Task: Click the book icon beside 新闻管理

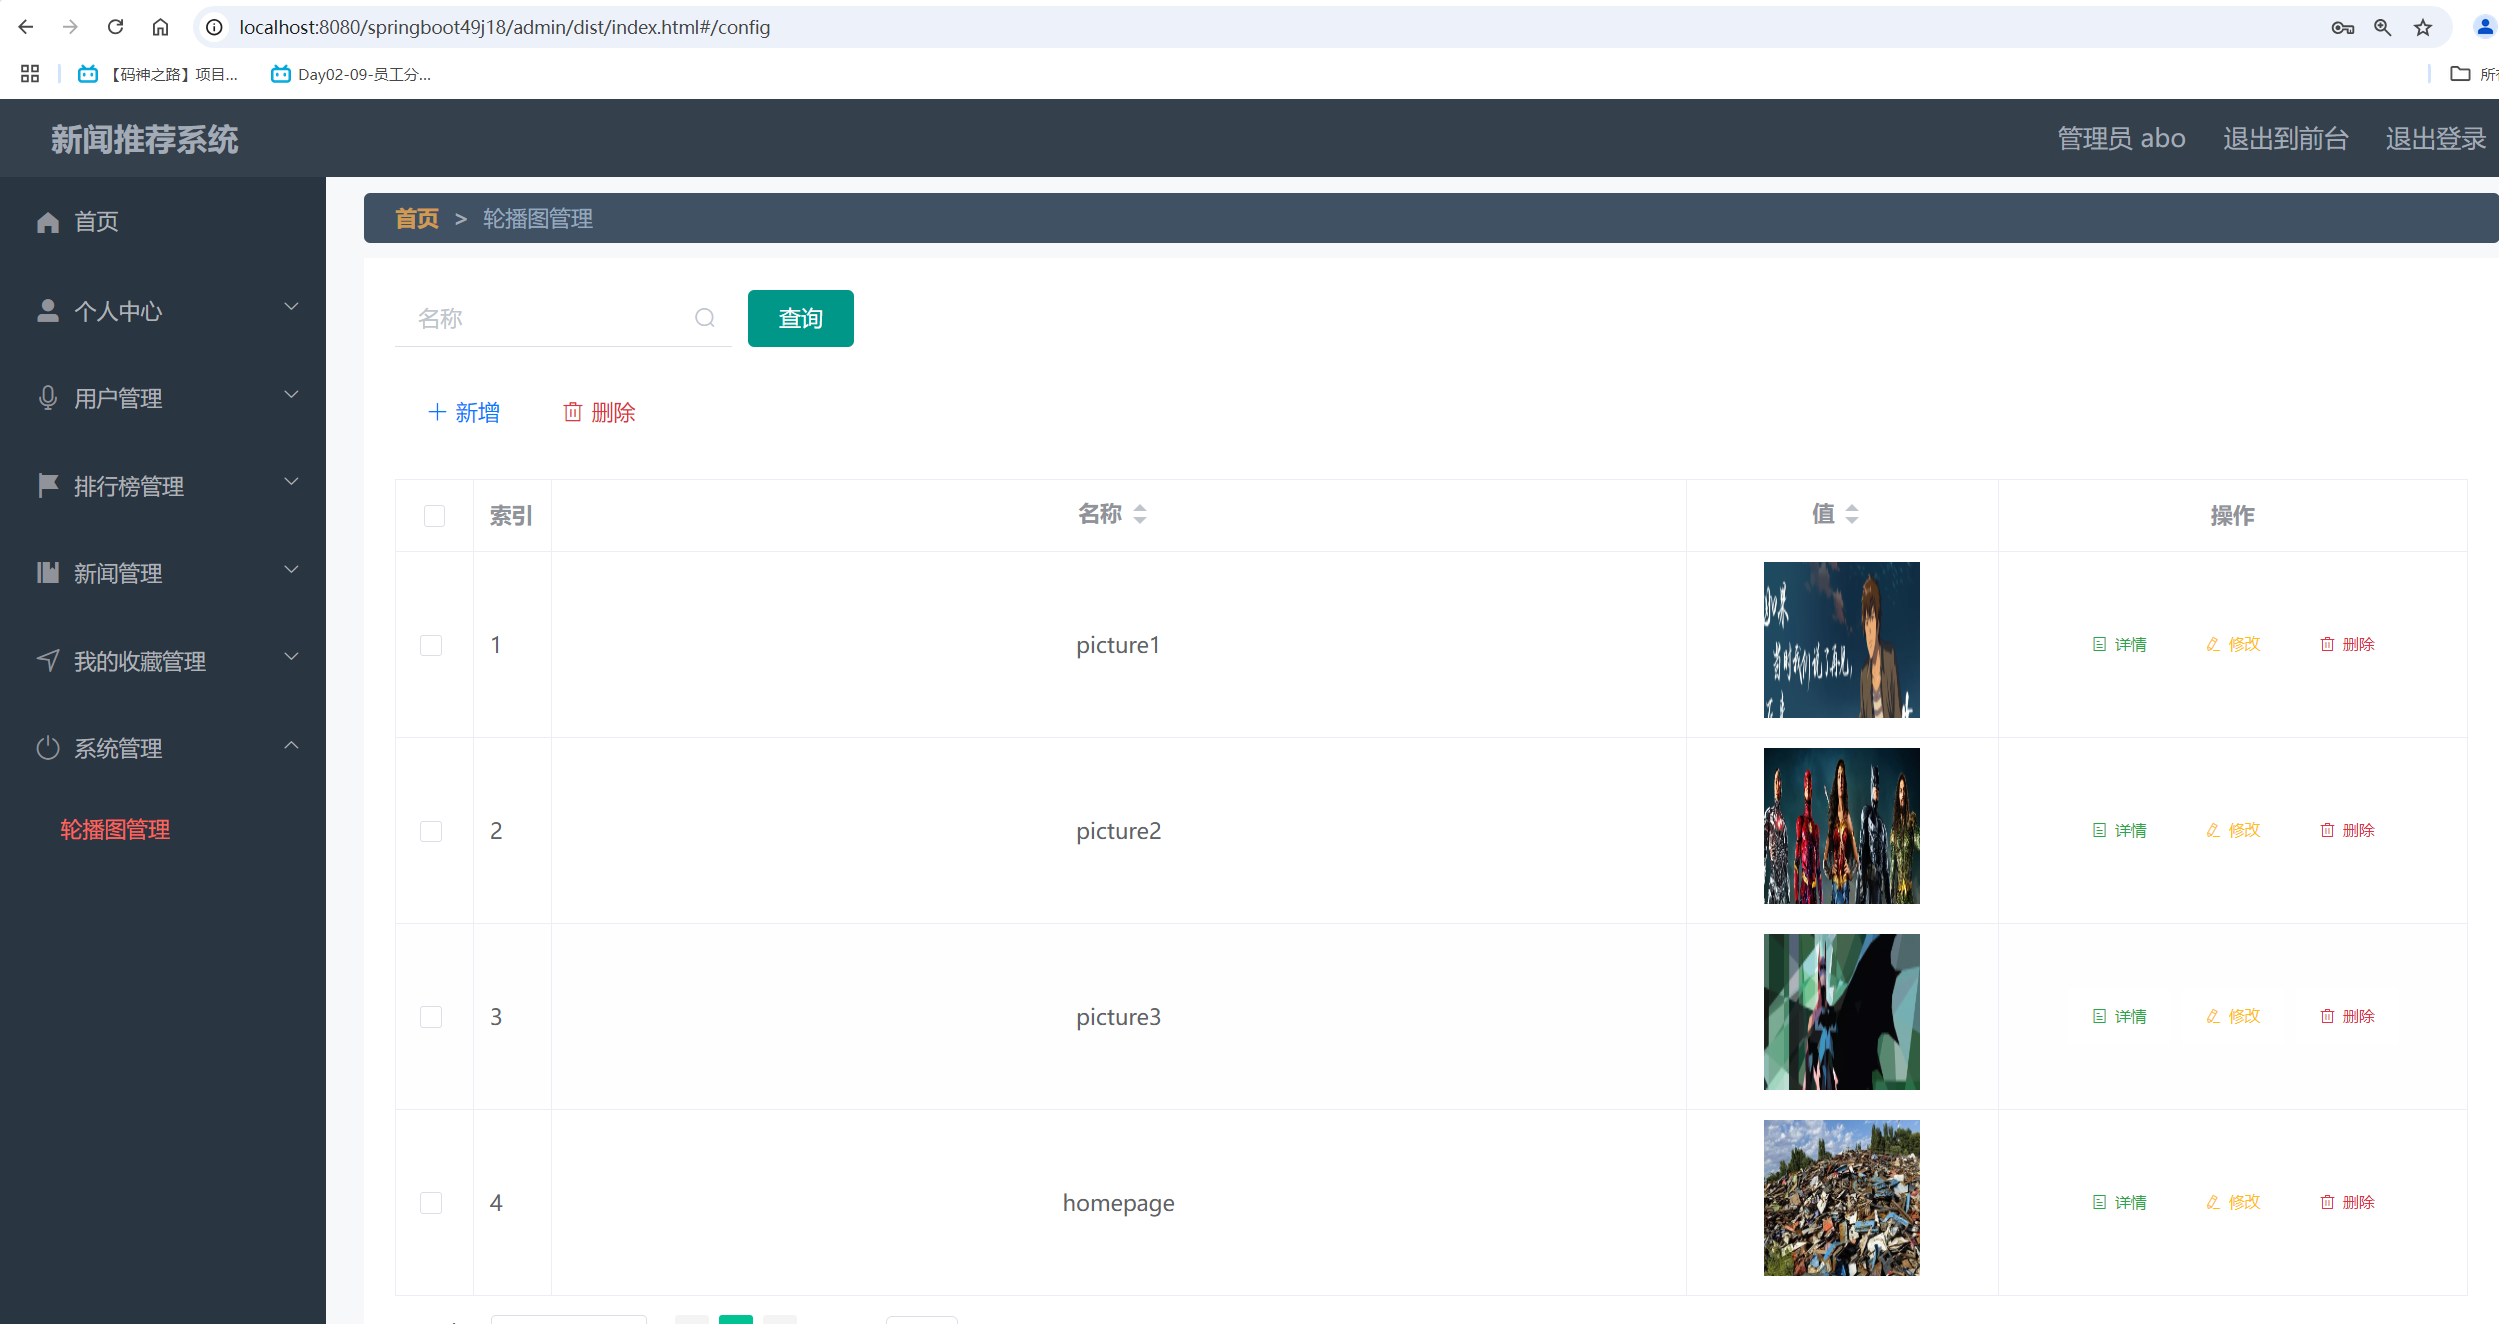Action: [x=48, y=572]
